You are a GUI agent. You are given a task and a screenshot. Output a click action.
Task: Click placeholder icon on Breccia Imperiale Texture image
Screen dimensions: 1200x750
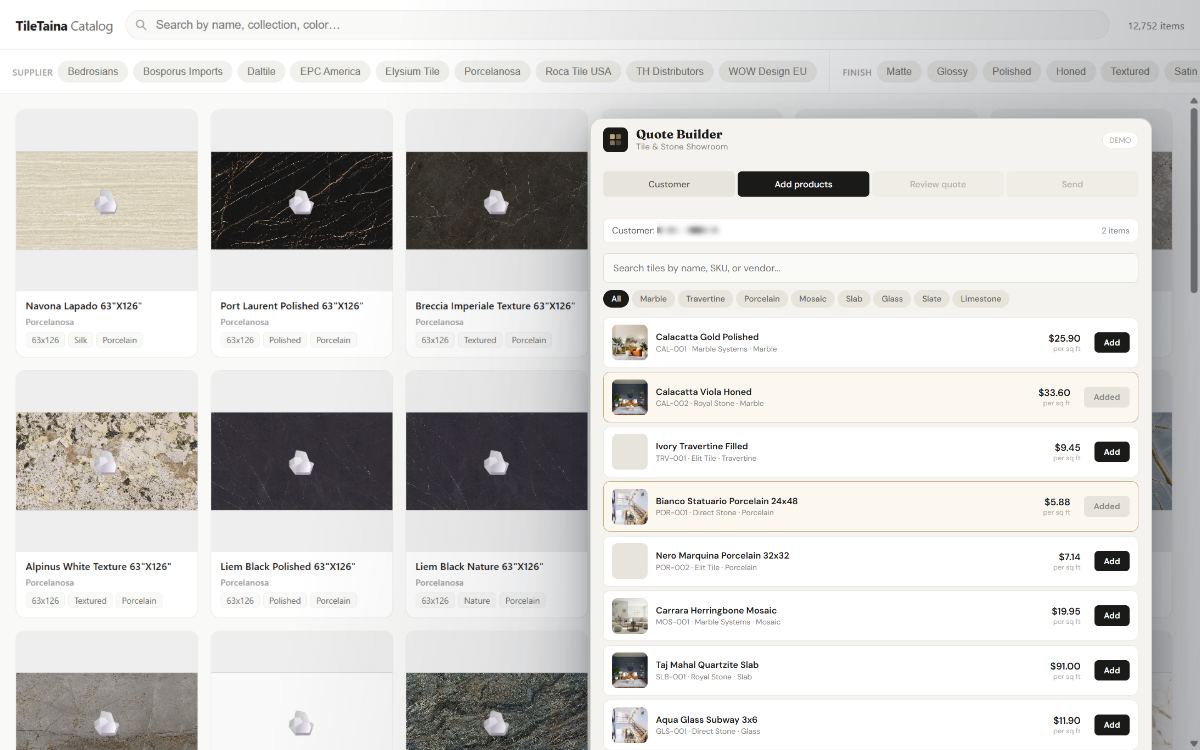(x=497, y=203)
